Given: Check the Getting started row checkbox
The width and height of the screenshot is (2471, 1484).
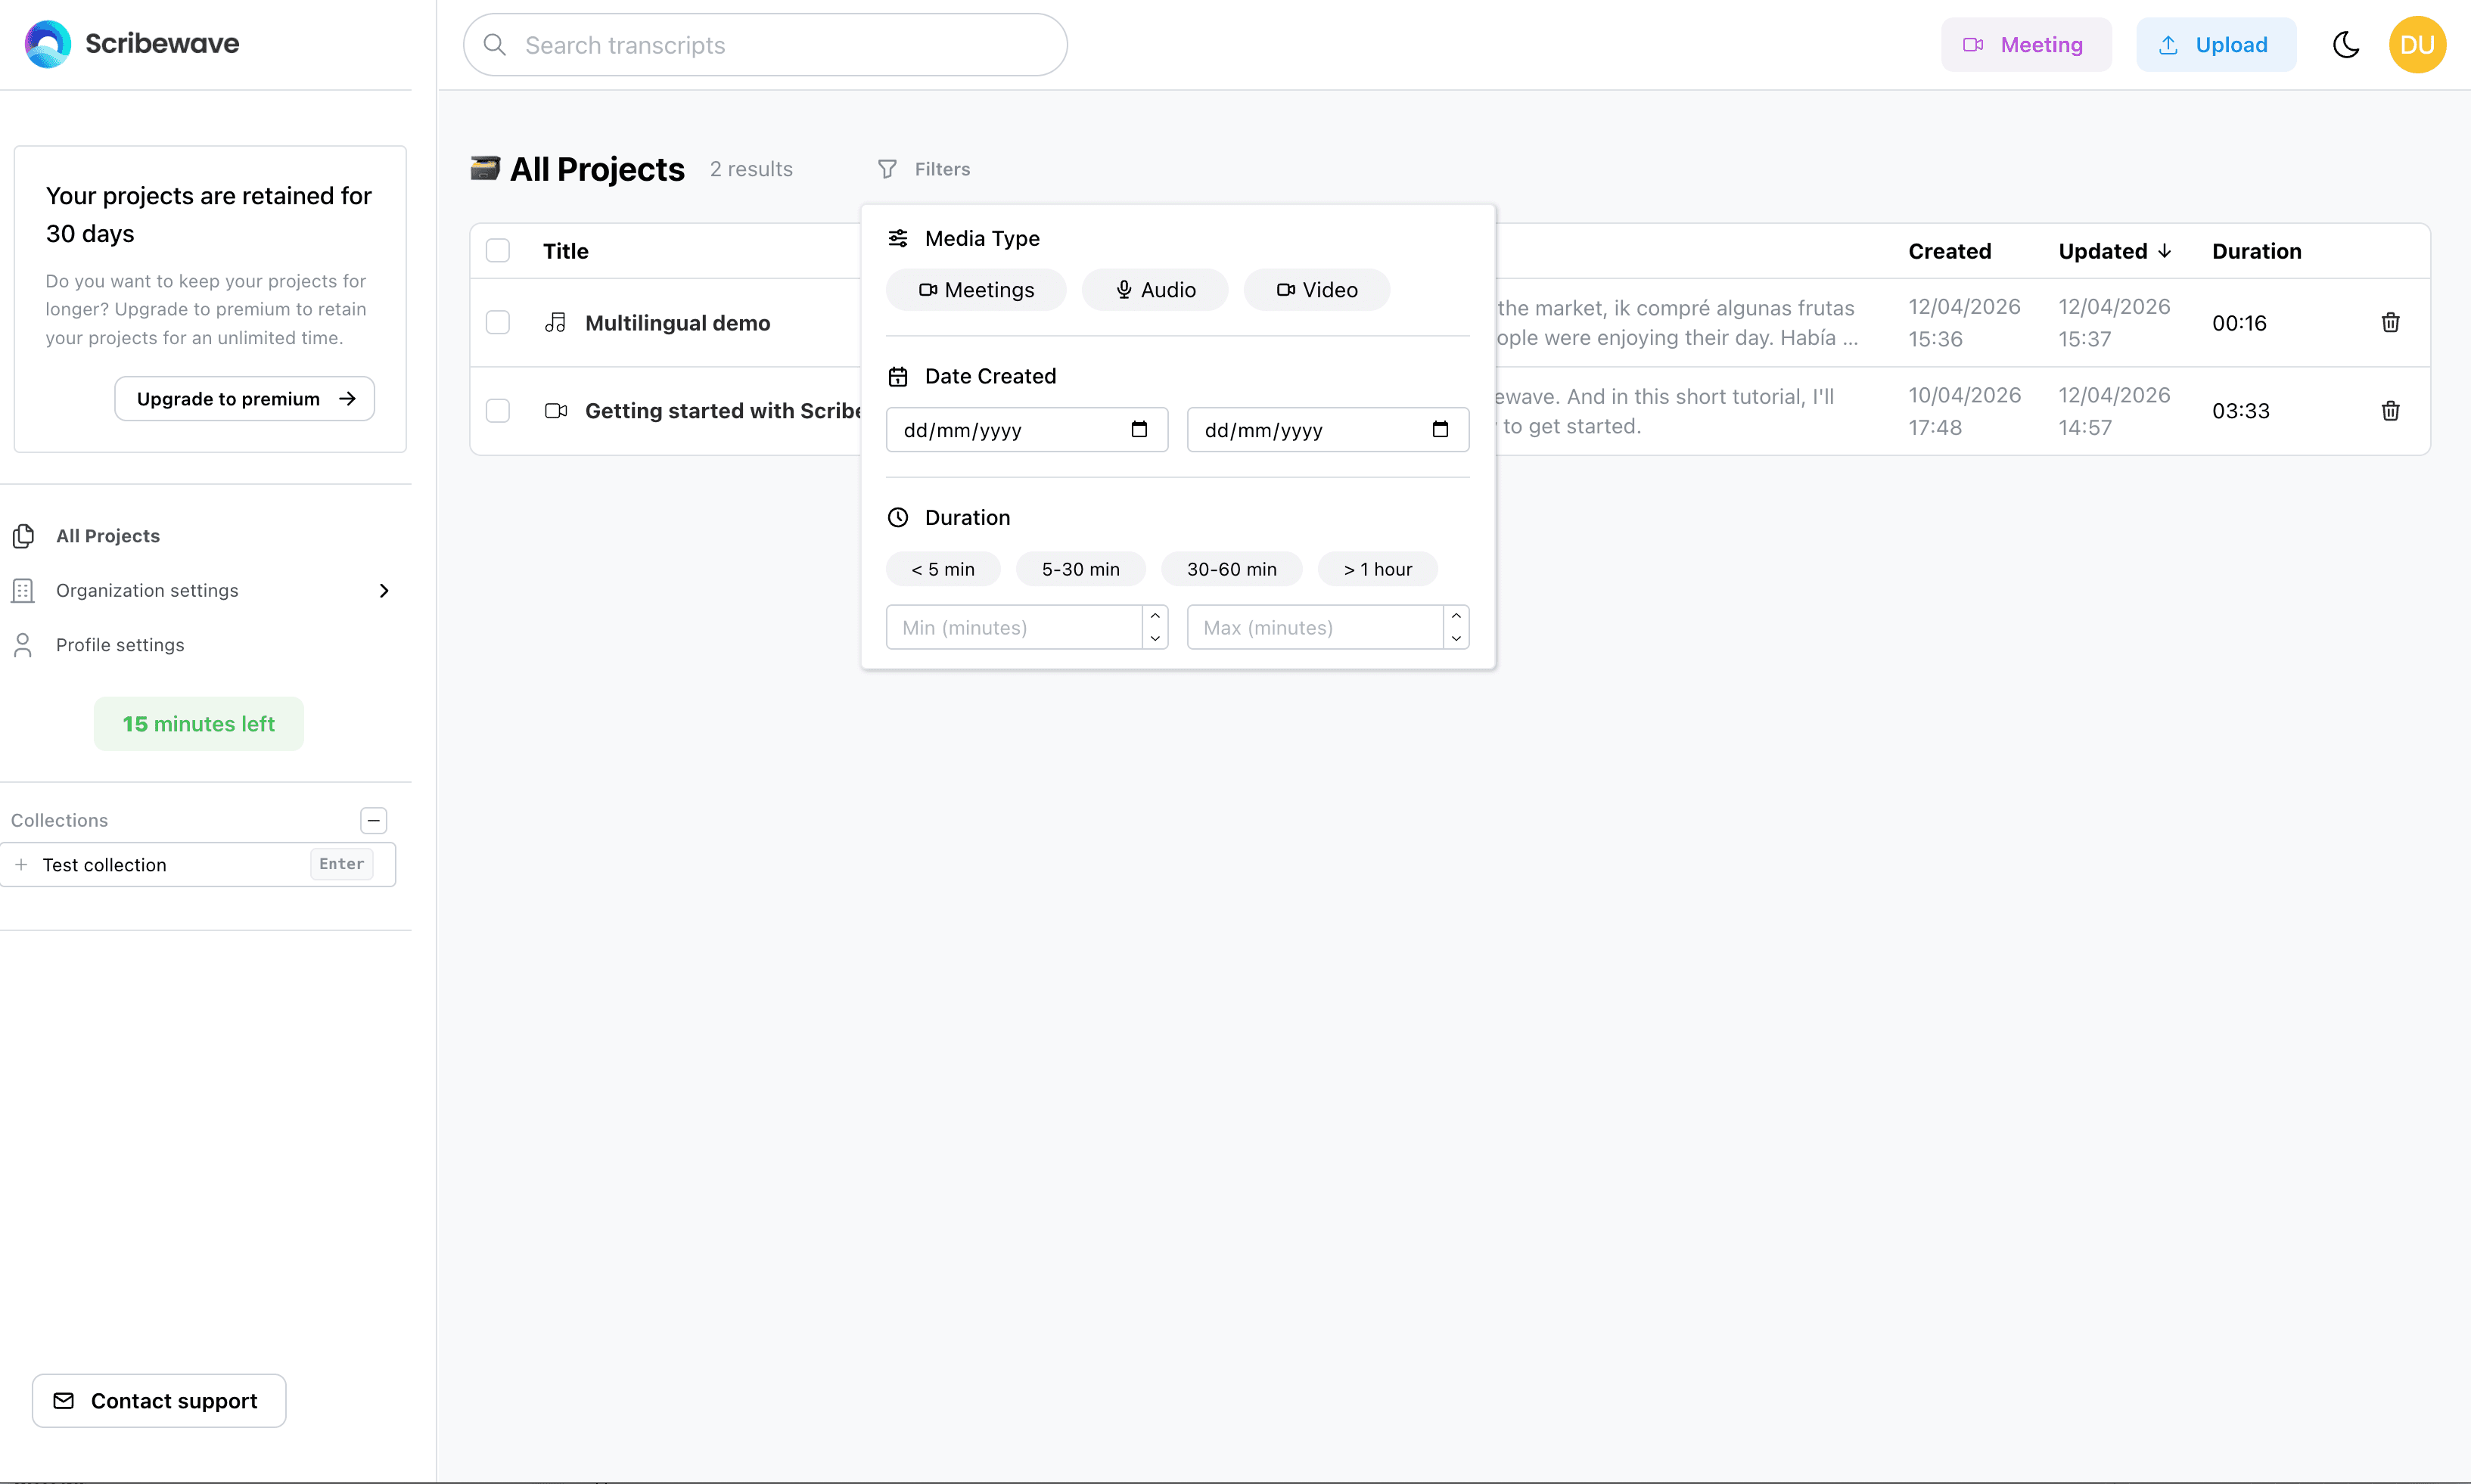Looking at the screenshot, I should (498, 410).
